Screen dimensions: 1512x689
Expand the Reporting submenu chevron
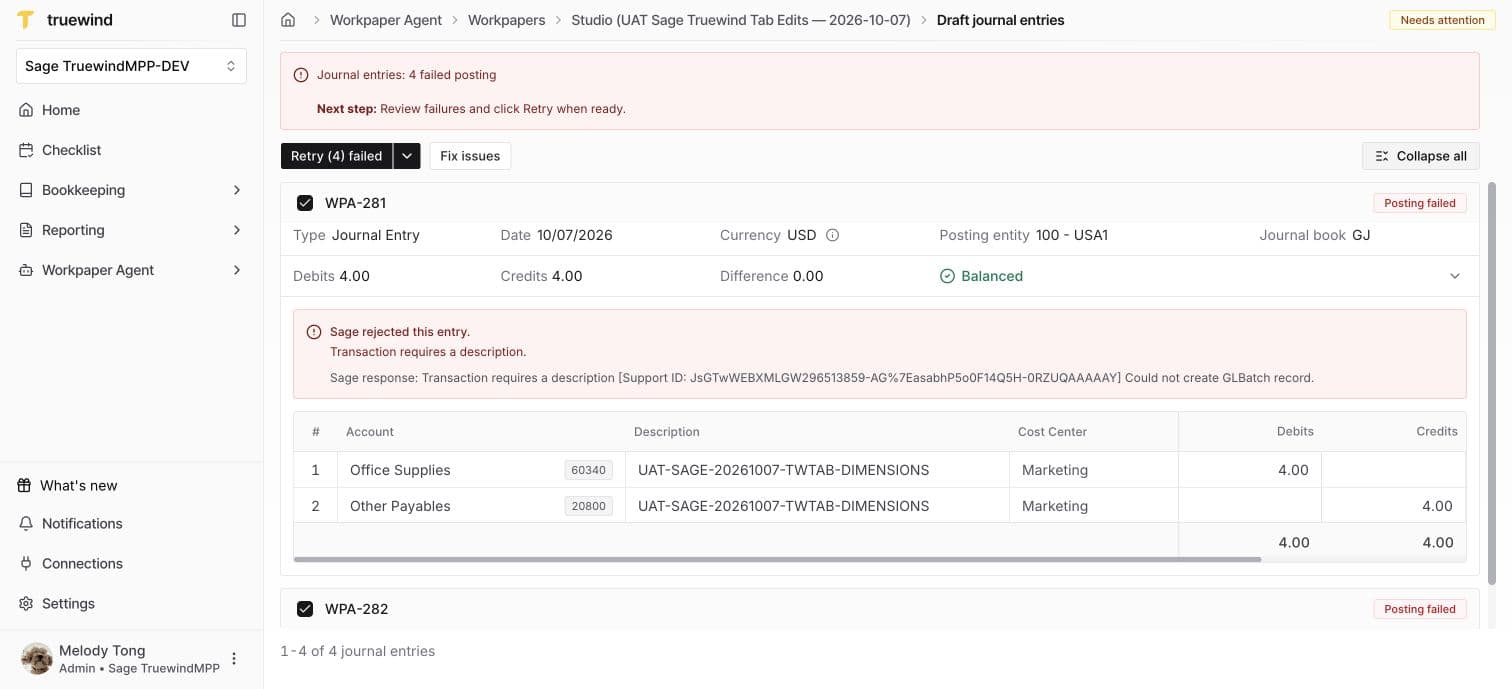point(237,230)
